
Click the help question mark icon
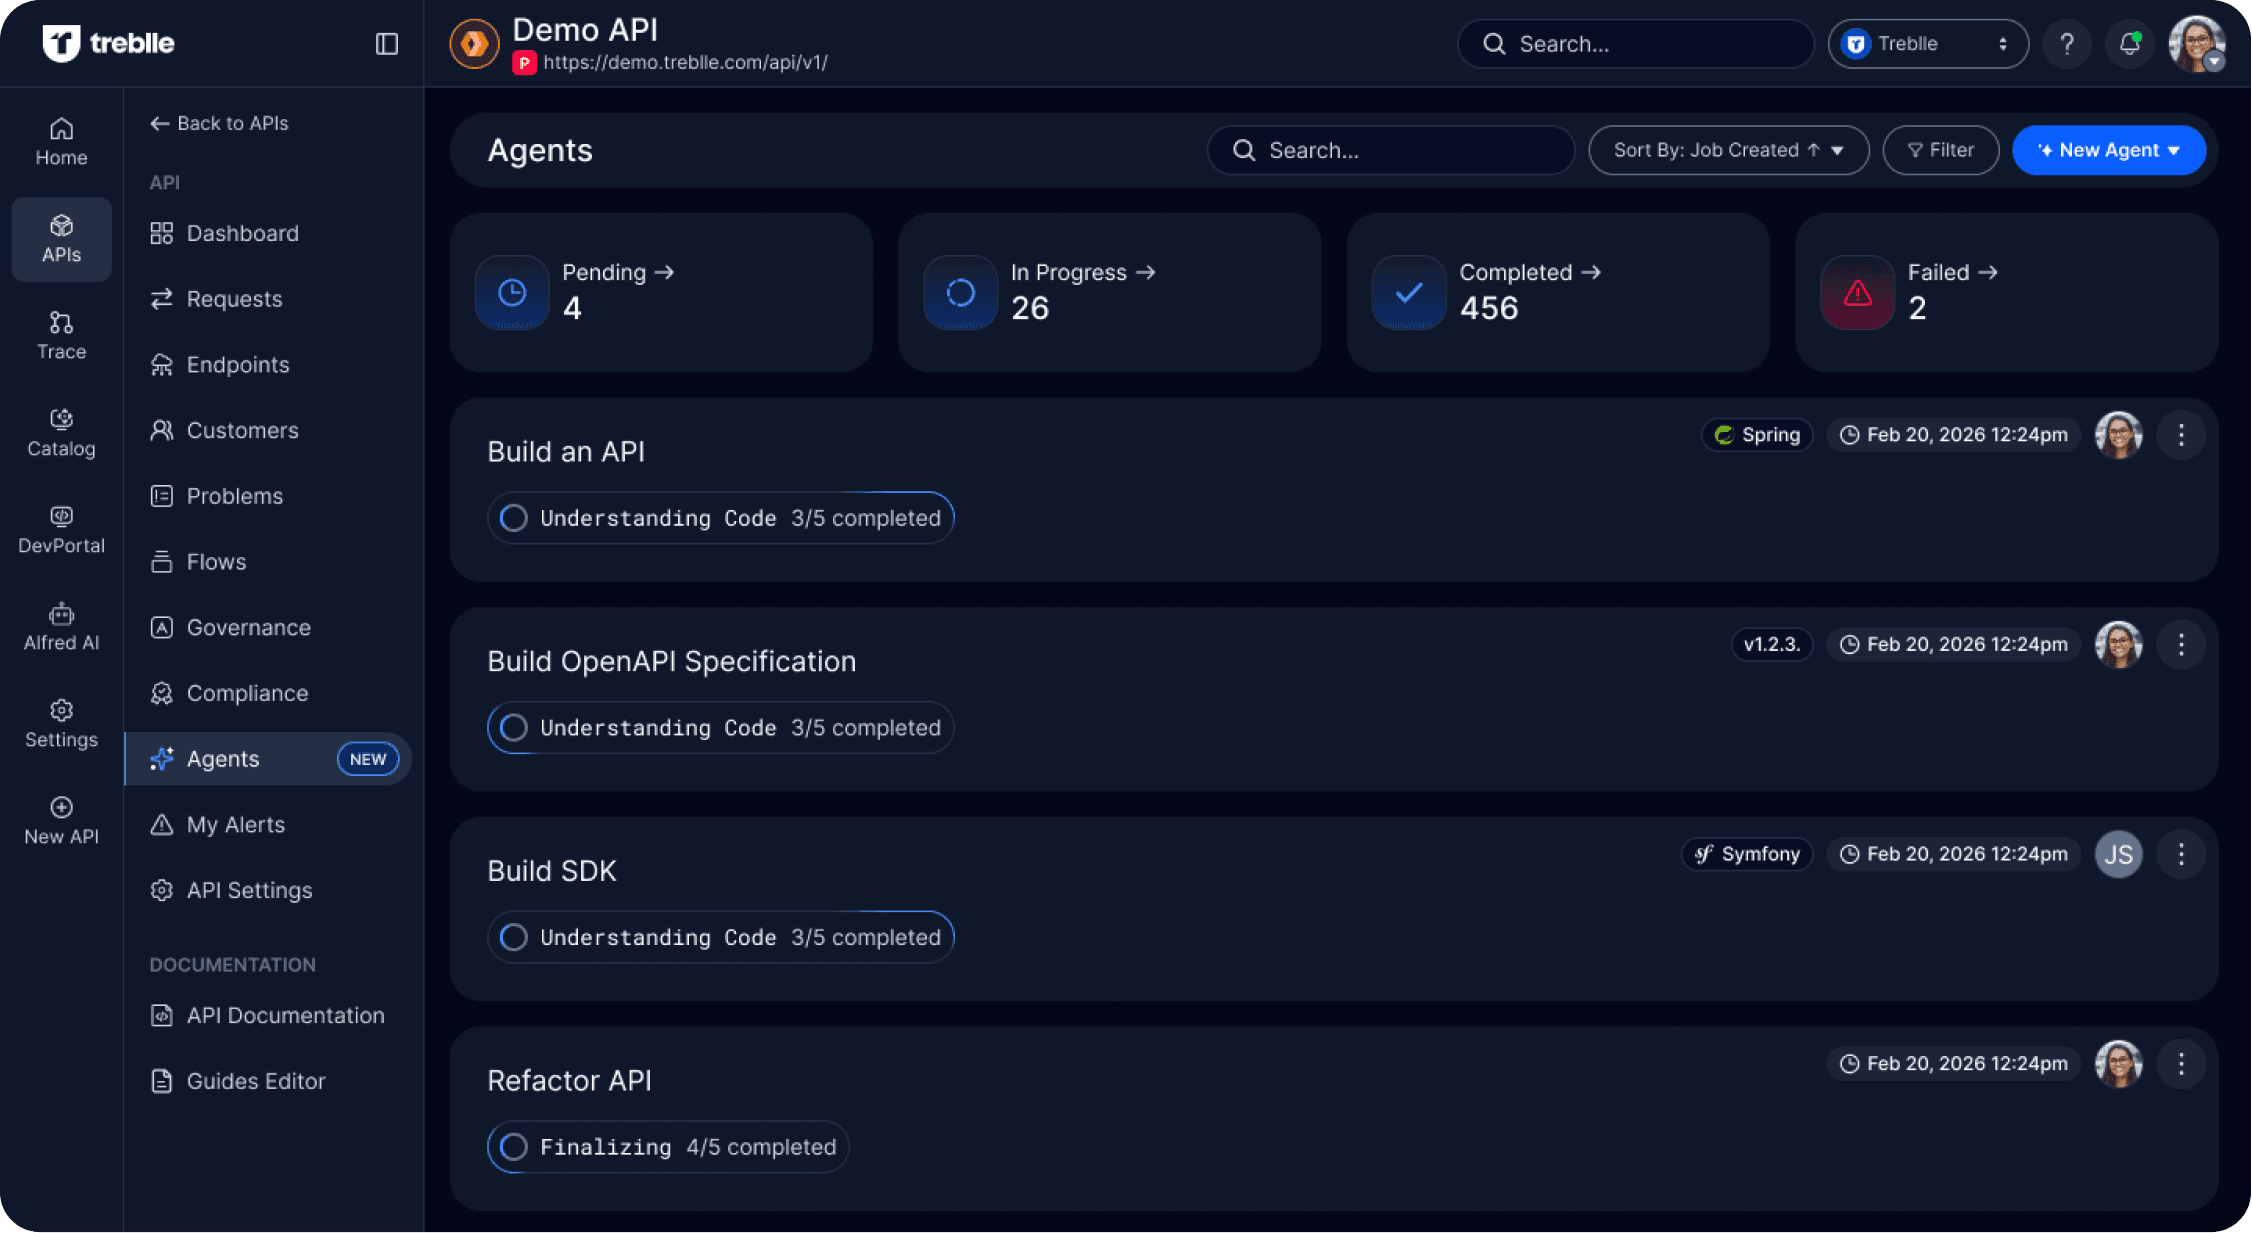pos(2066,44)
